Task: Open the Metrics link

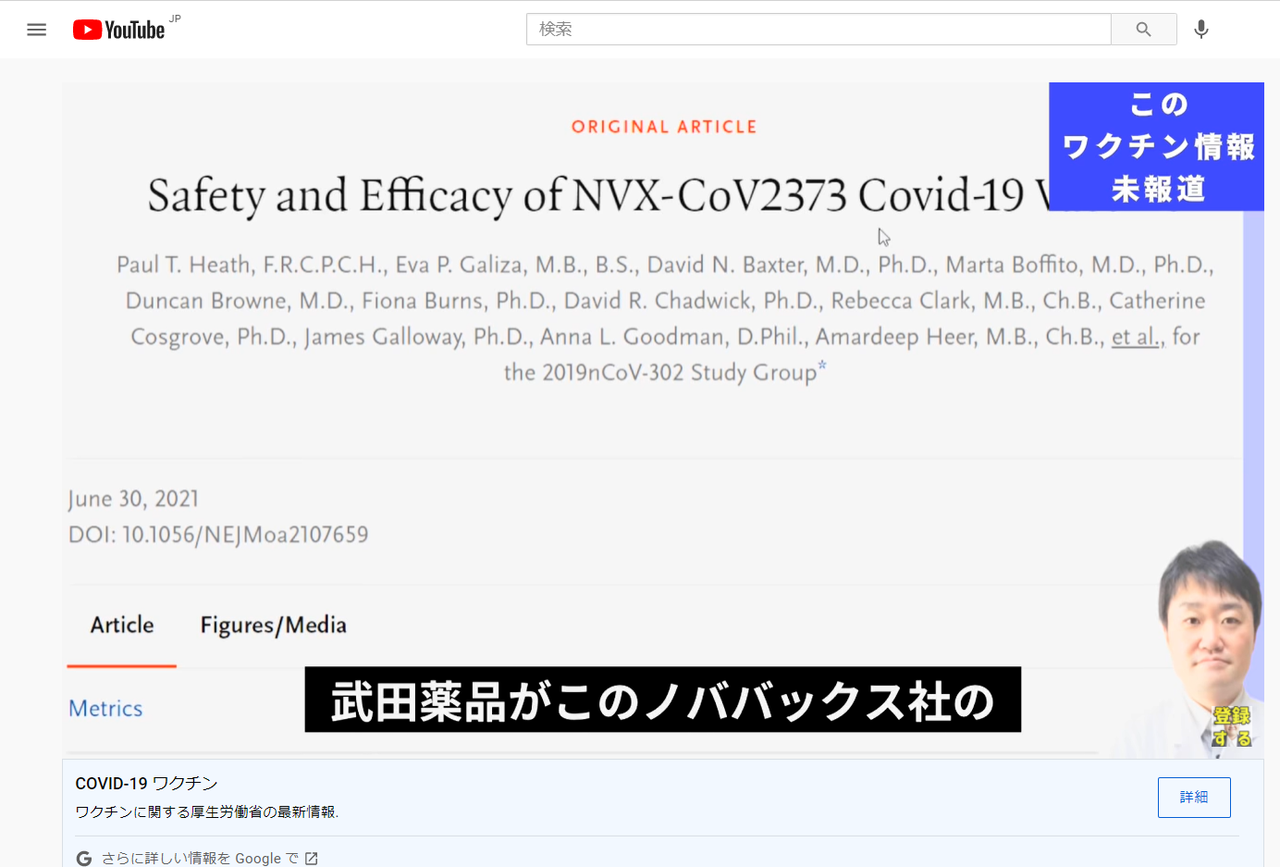Action: click(x=105, y=708)
